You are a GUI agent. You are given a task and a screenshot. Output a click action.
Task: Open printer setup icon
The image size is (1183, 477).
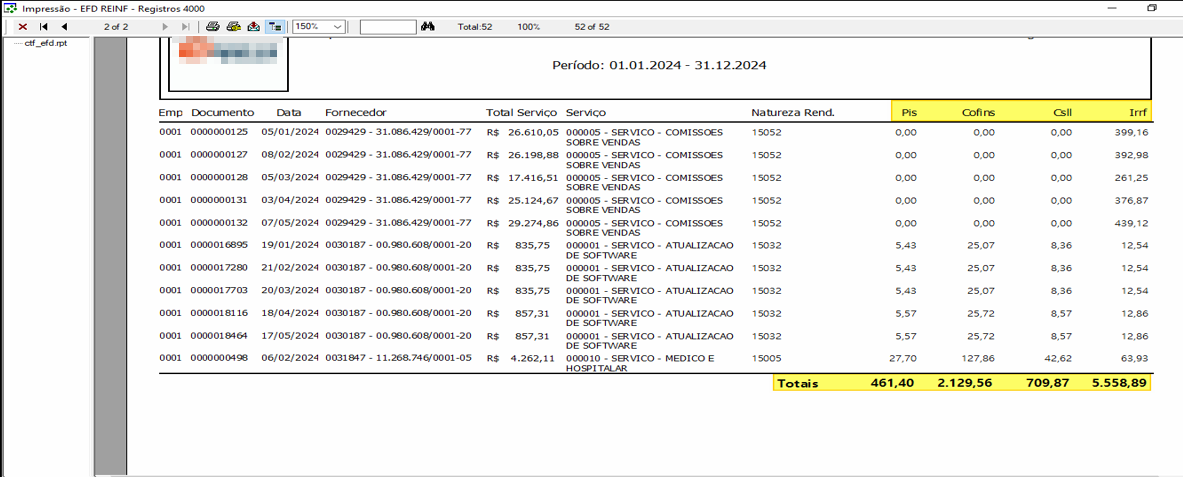234,26
